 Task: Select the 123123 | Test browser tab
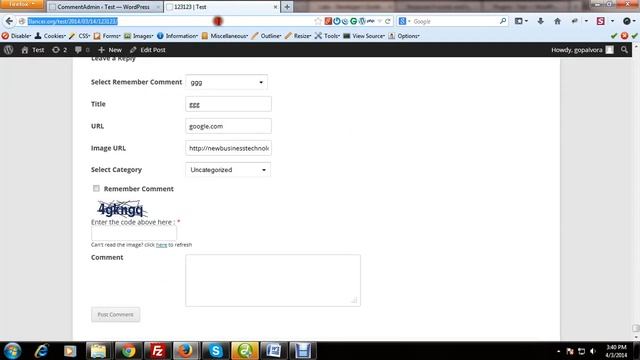222,7
